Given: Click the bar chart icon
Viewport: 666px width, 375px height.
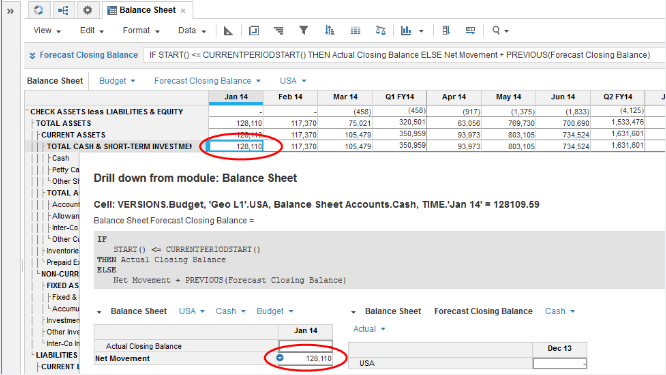Looking at the screenshot, I should click(x=406, y=31).
